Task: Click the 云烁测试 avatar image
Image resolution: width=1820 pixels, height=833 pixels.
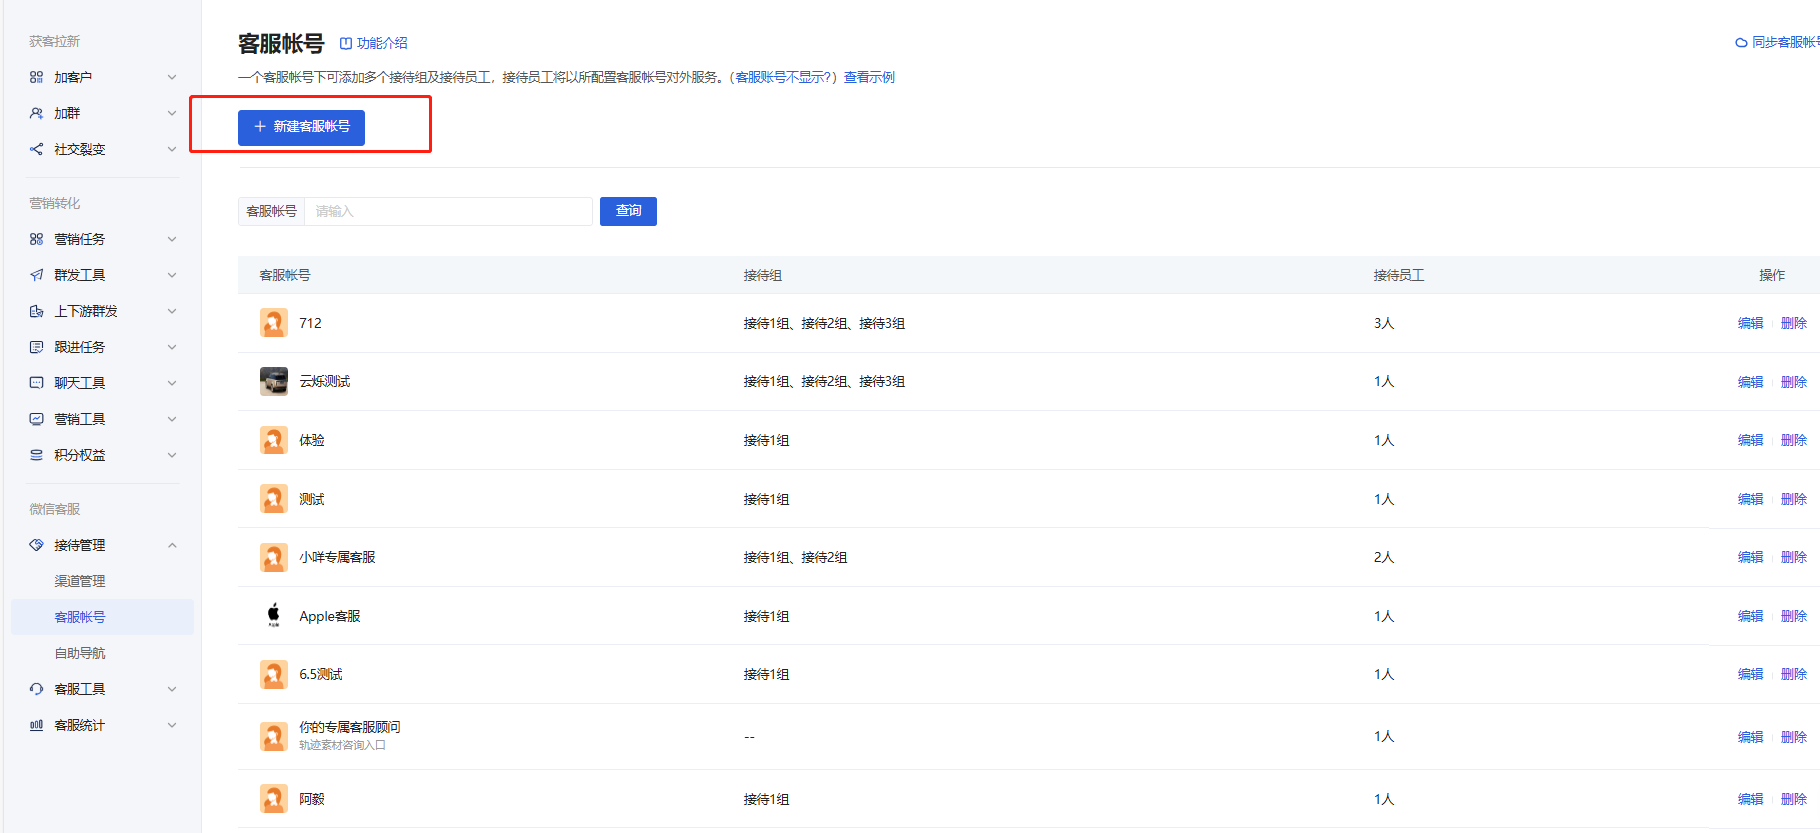Action: [274, 381]
